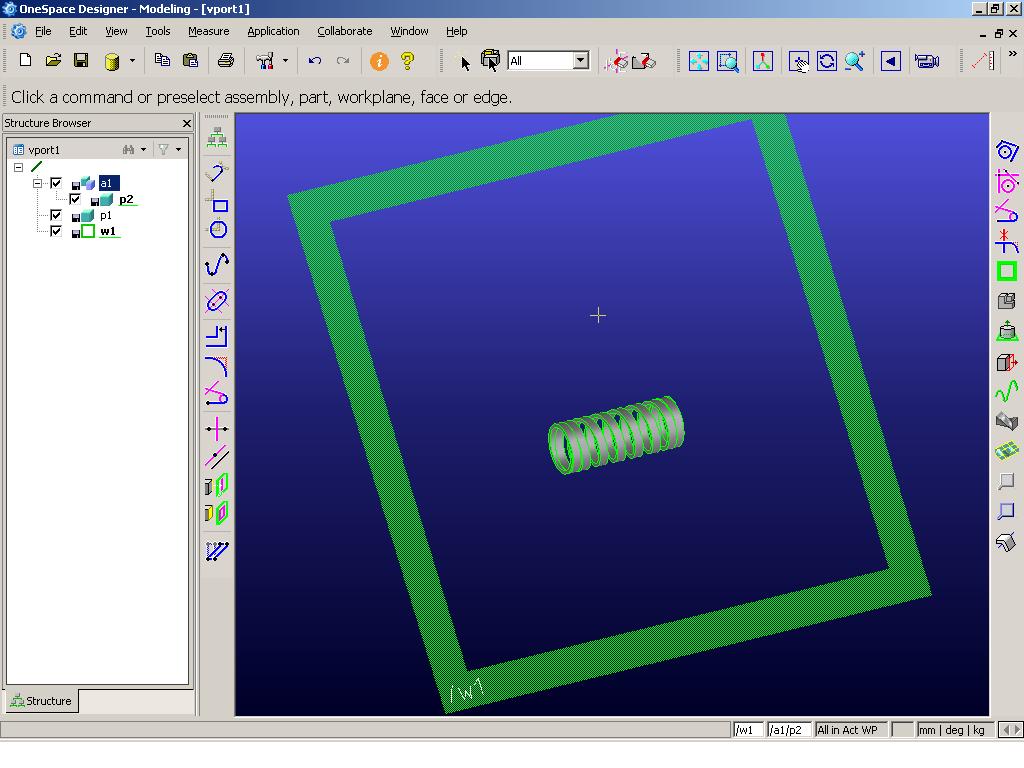Uncheck the a1 assembly checkbox
This screenshot has width=1024, height=768.
tap(56, 183)
